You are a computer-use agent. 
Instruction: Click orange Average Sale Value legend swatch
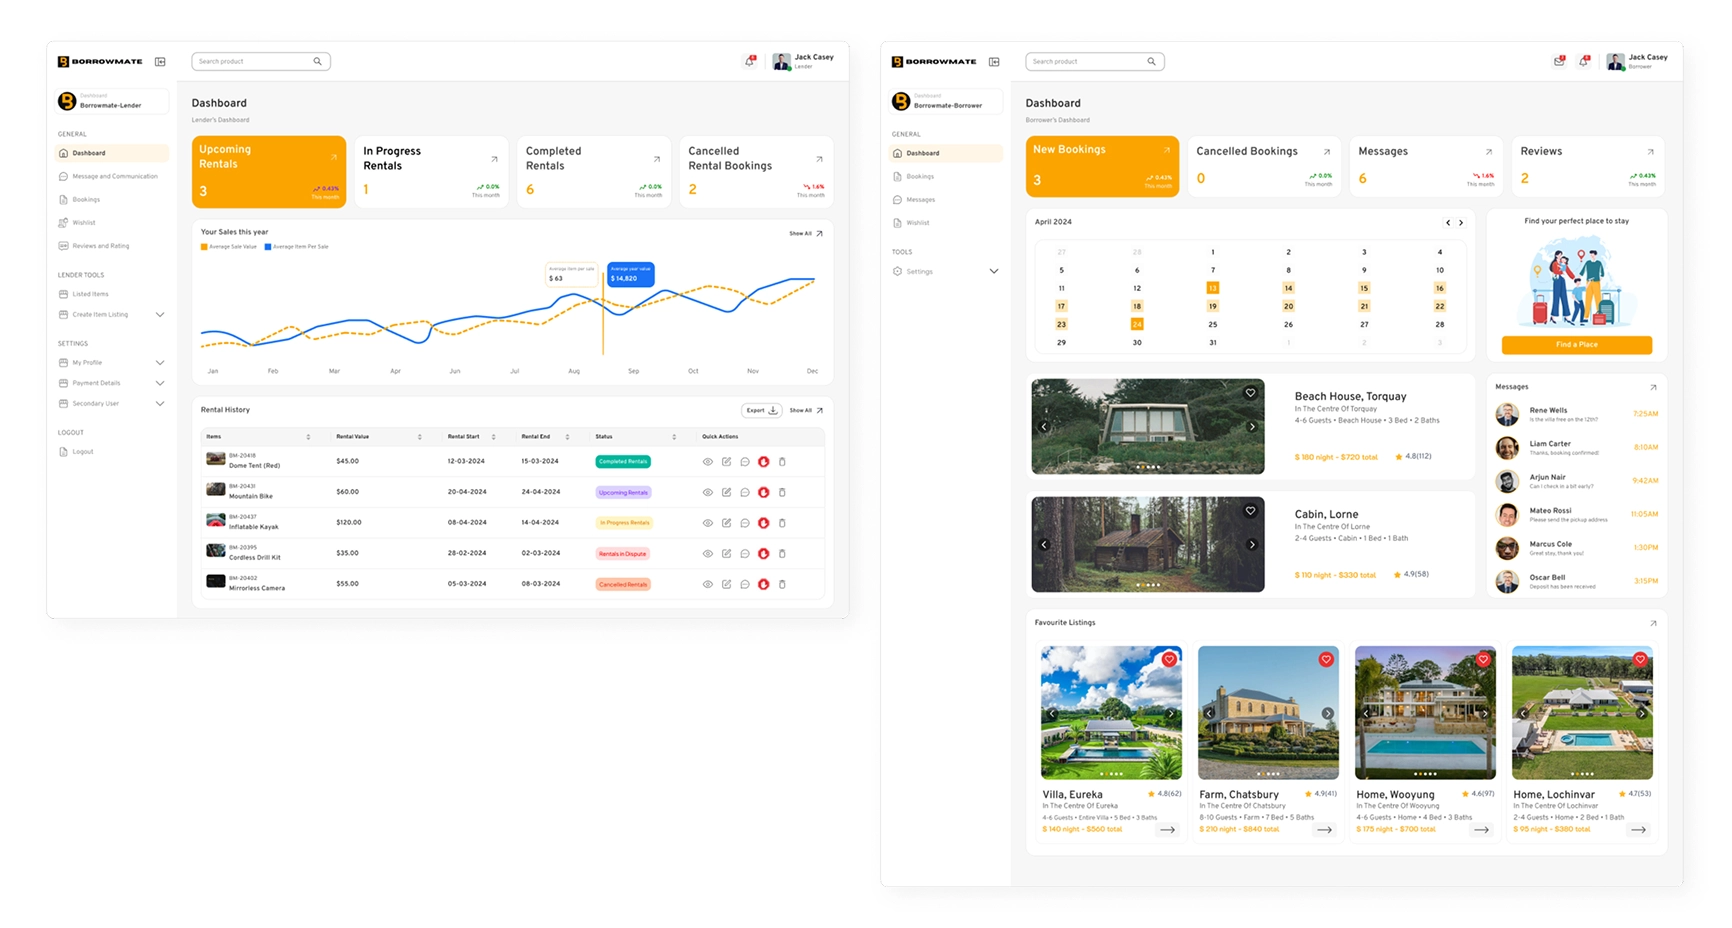[204, 247]
